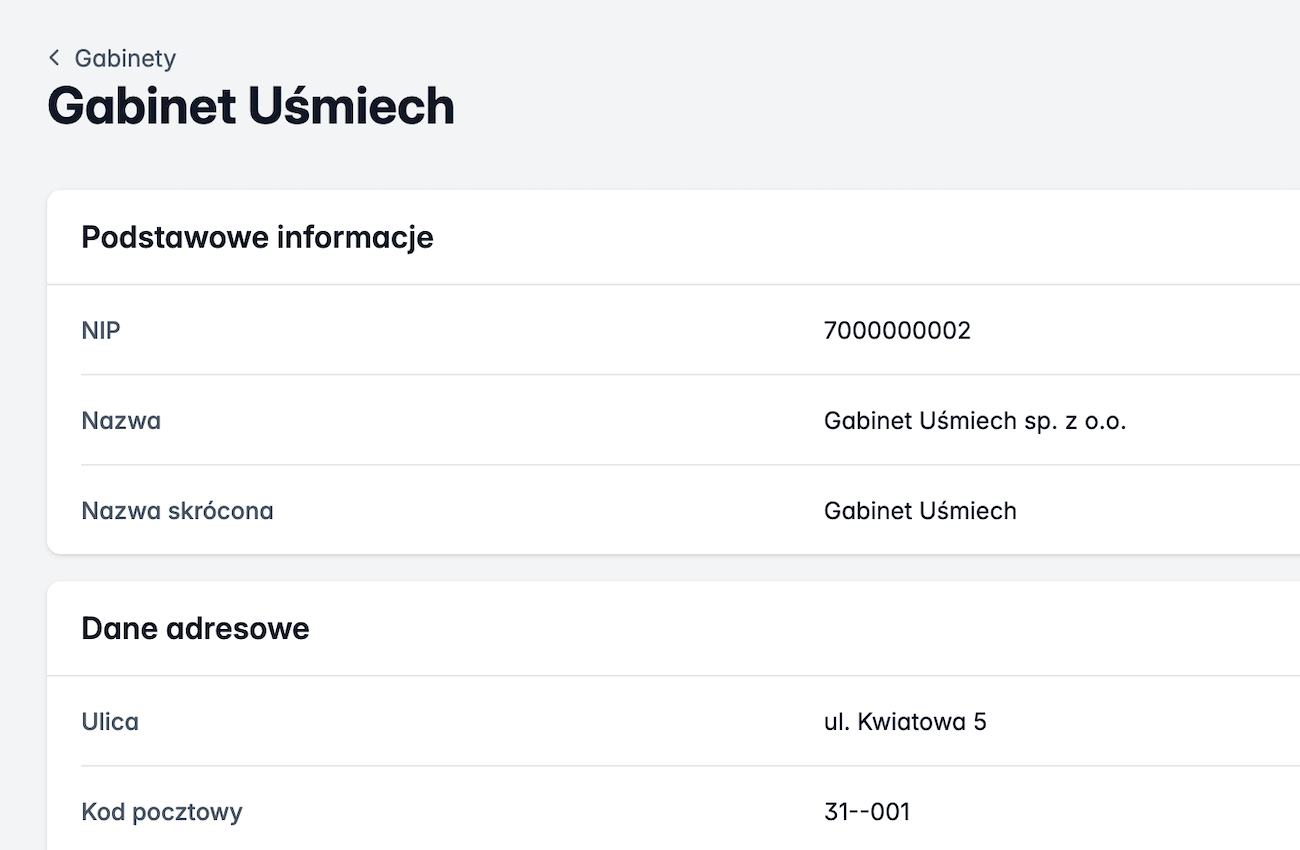Select the value Gabinet Uśmiech sp. z o.o.
The height and width of the screenshot is (850, 1300).
[975, 420]
